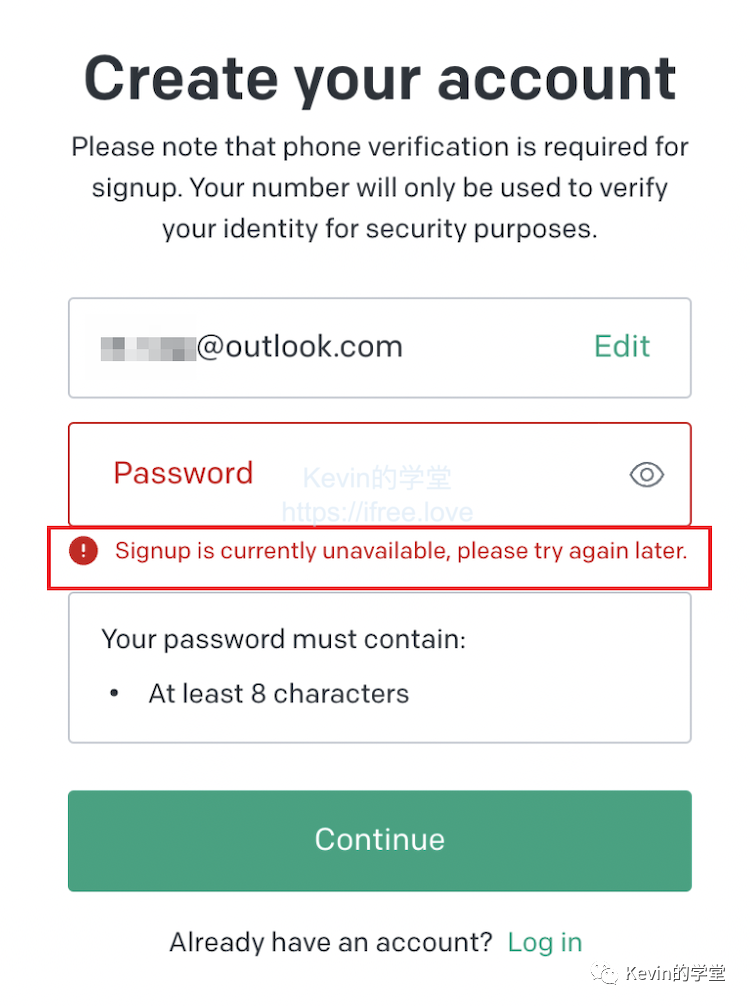Image resolution: width=750 pixels, height=1006 pixels.
Task: Select the signup unavailable error message
Action: (x=401, y=551)
